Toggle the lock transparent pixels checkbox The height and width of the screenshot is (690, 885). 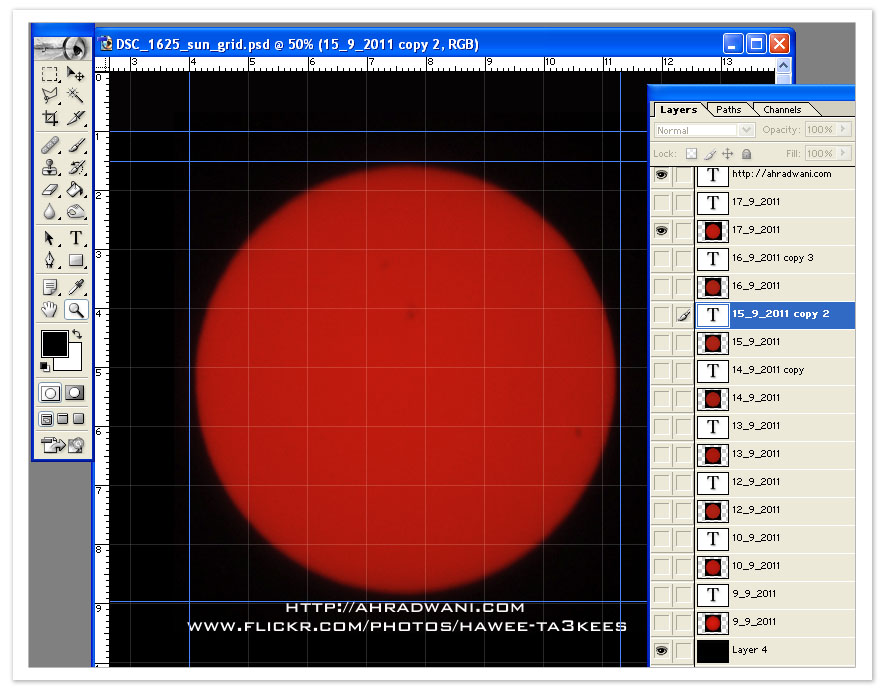pyautogui.click(x=691, y=154)
